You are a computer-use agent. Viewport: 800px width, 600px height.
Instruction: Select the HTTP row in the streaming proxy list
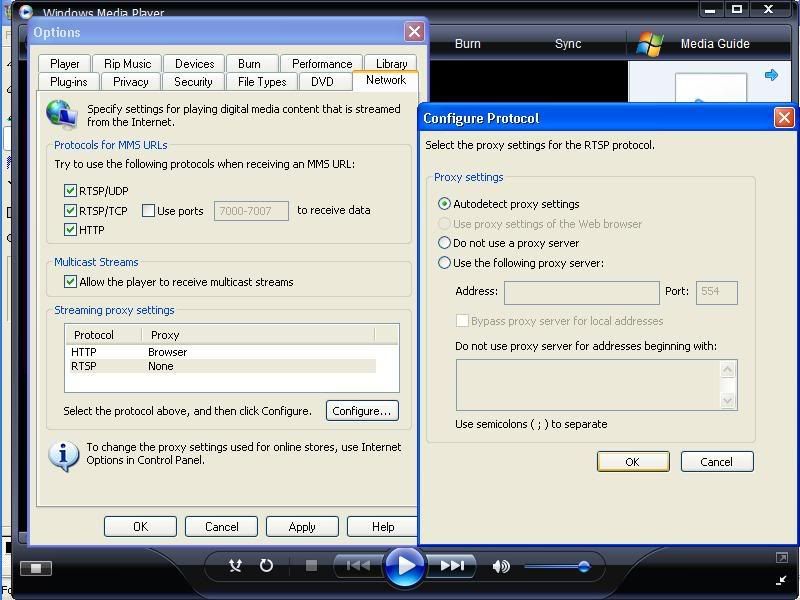(221, 352)
